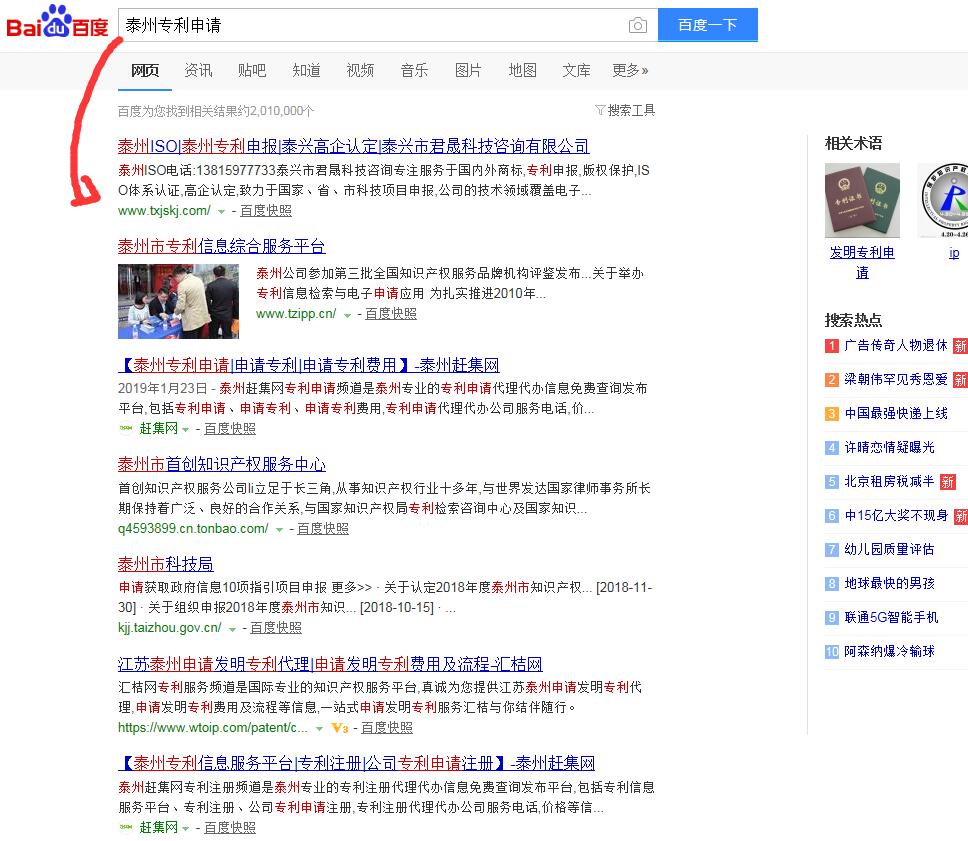The height and width of the screenshot is (841, 968).
Task: Click the 百度一下 search button
Action: 707,25
